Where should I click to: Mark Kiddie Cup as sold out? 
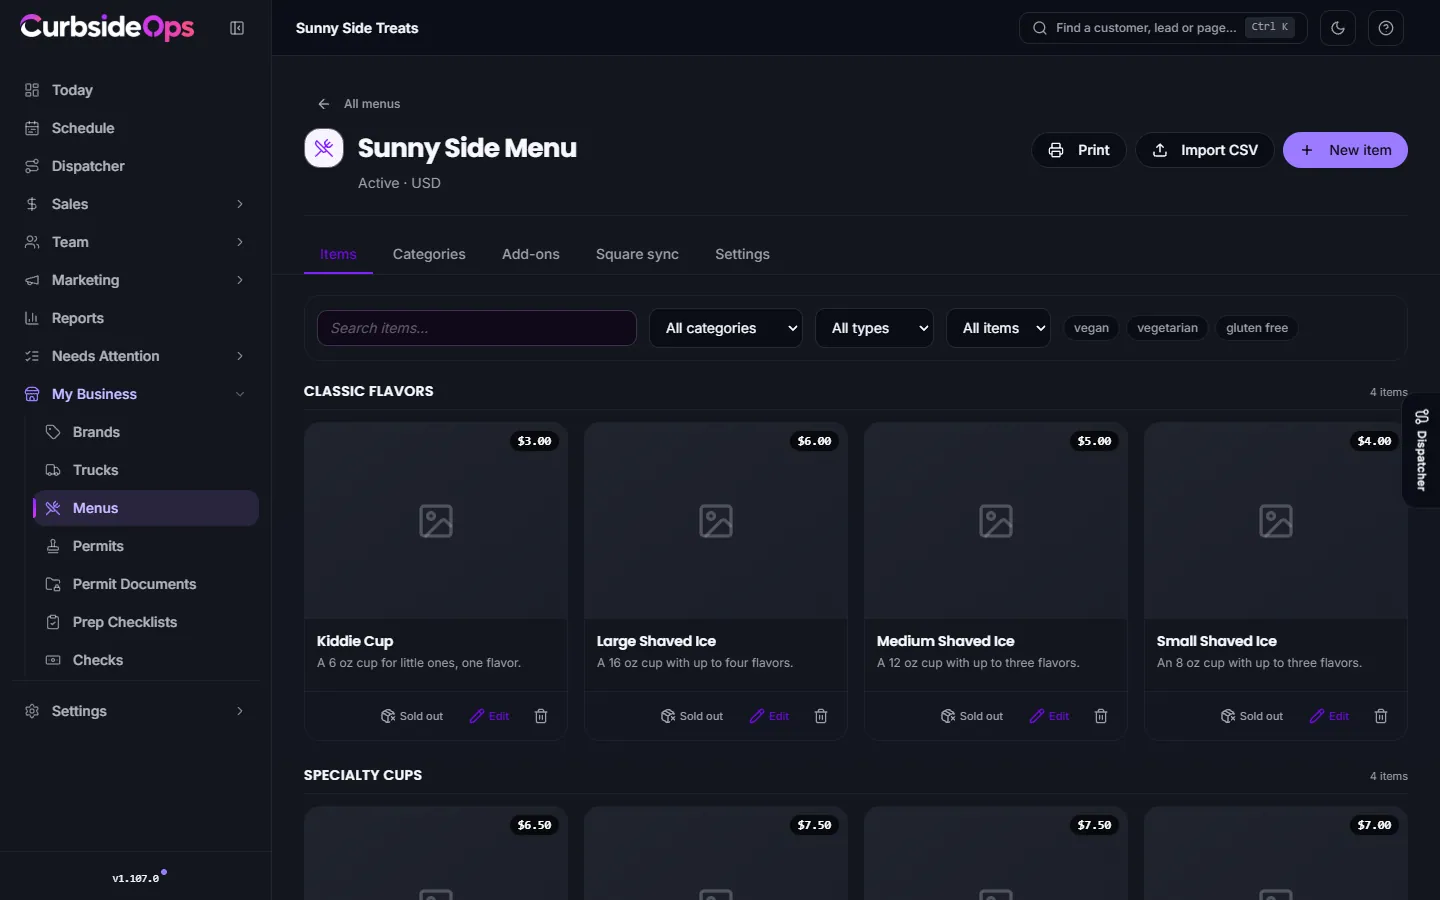pos(412,716)
